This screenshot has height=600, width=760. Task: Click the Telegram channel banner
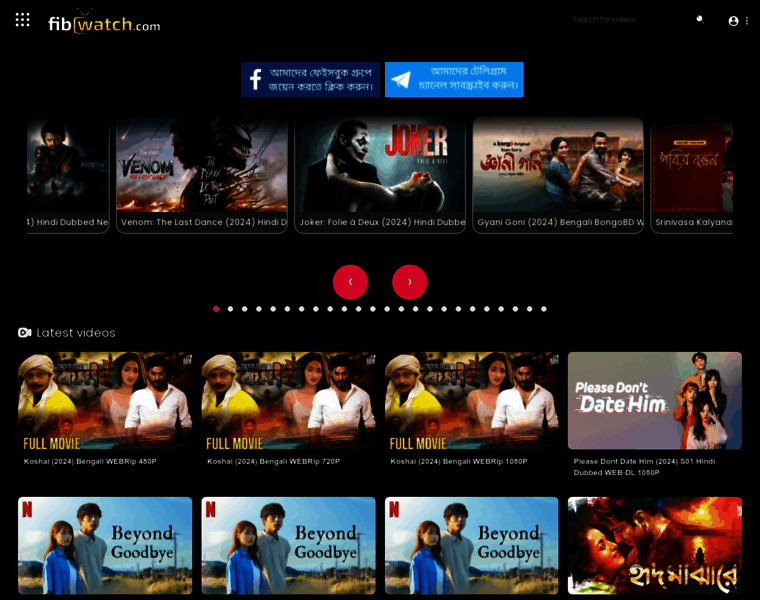454,80
